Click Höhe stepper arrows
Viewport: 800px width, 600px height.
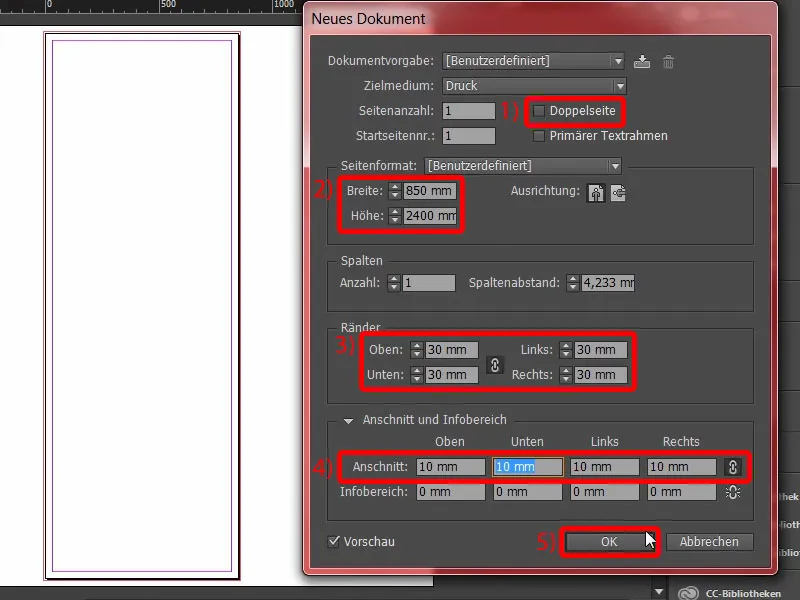[394, 216]
